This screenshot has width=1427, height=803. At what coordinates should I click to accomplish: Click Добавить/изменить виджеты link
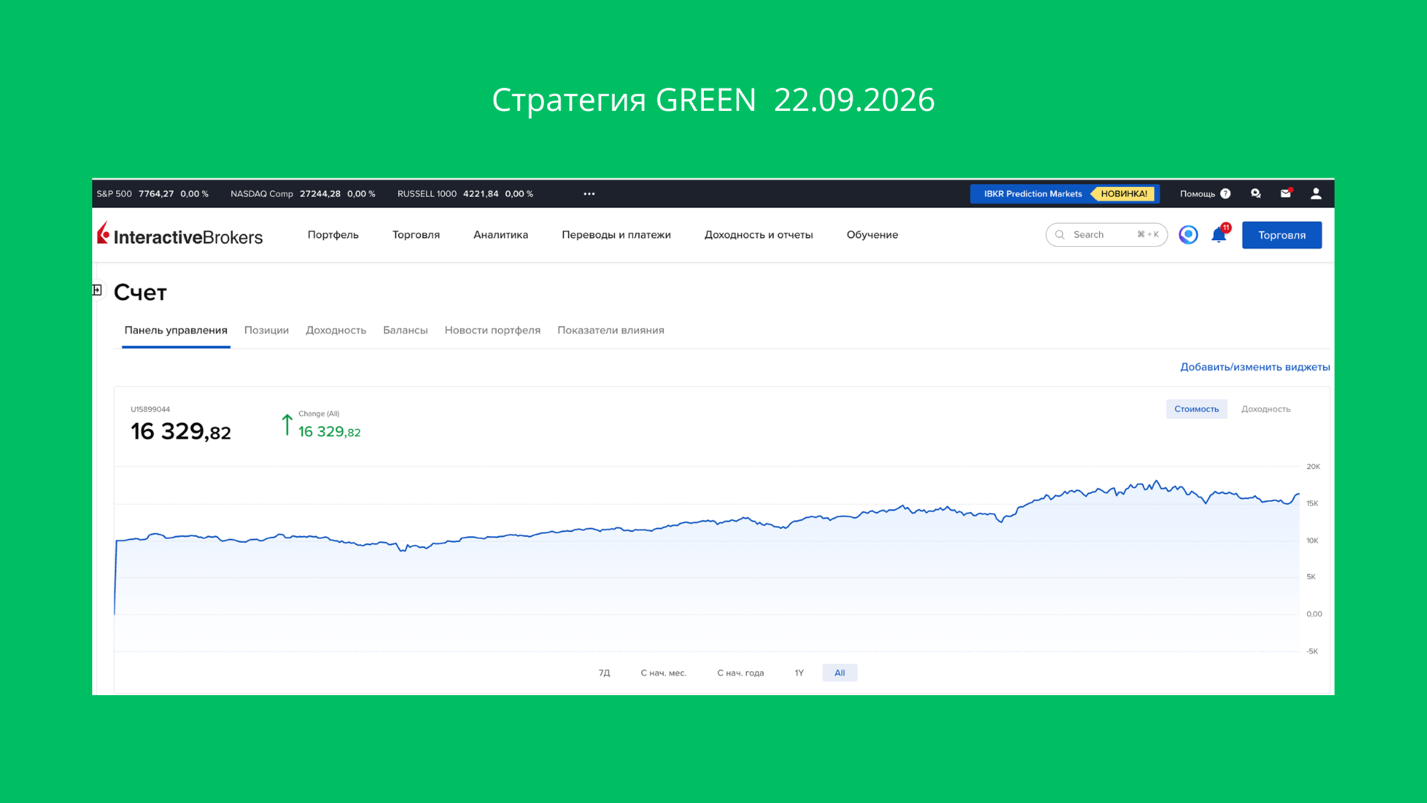tap(1255, 367)
